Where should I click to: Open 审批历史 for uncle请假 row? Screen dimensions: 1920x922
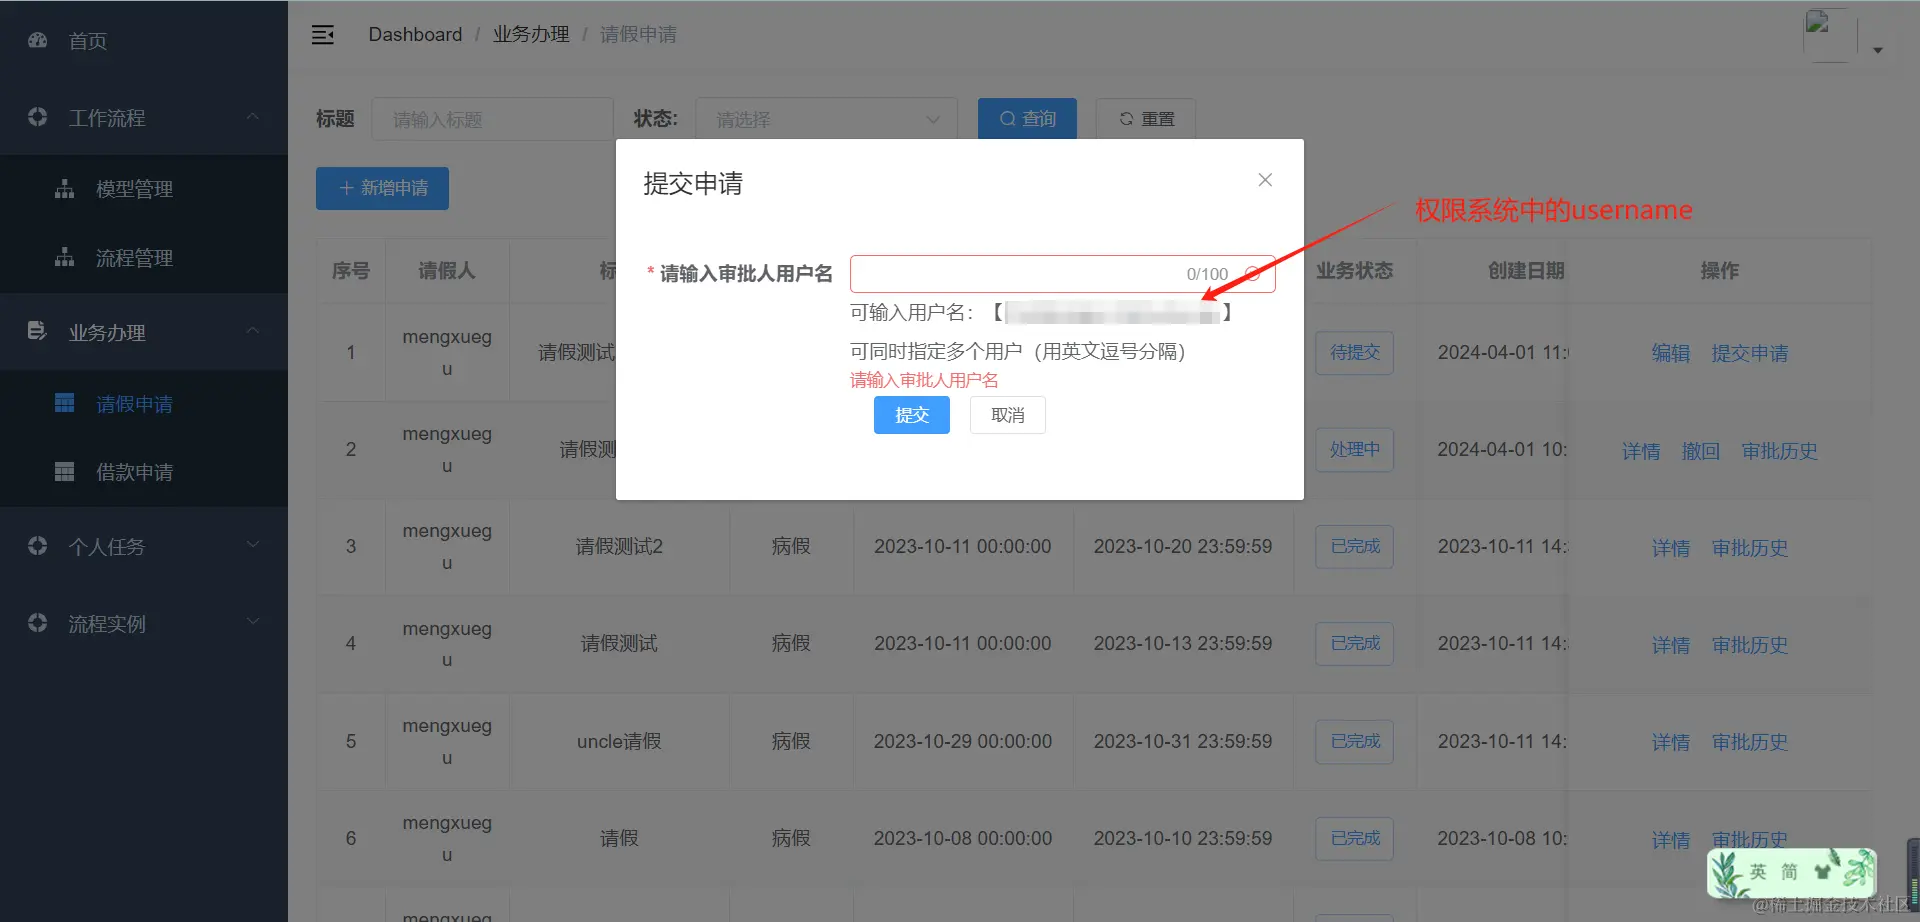click(1750, 742)
